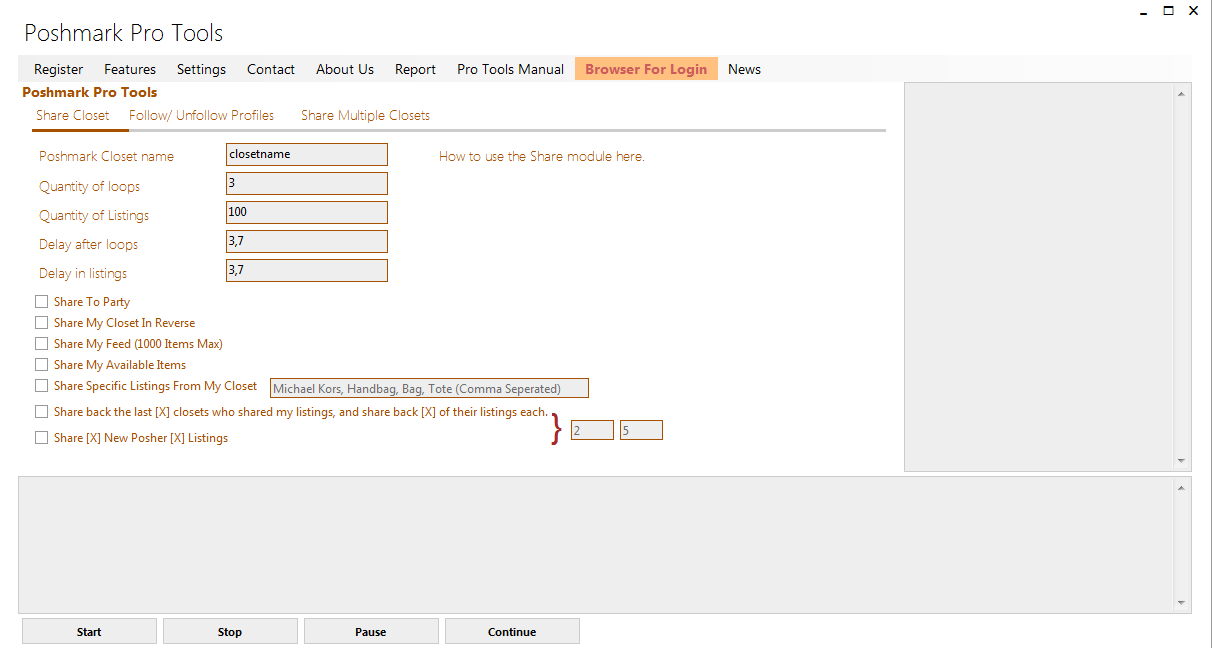This screenshot has height=648, width=1212.
Task: Open the Settings menu
Action: 201,69
